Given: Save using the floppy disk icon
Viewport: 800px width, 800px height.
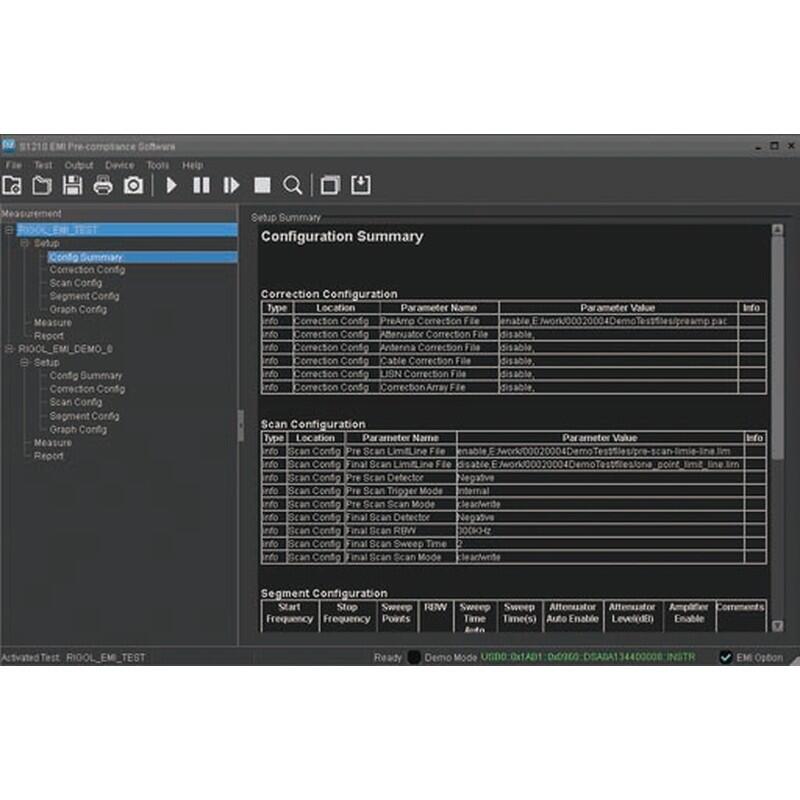Looking at the screenshot, I should 72,185.
